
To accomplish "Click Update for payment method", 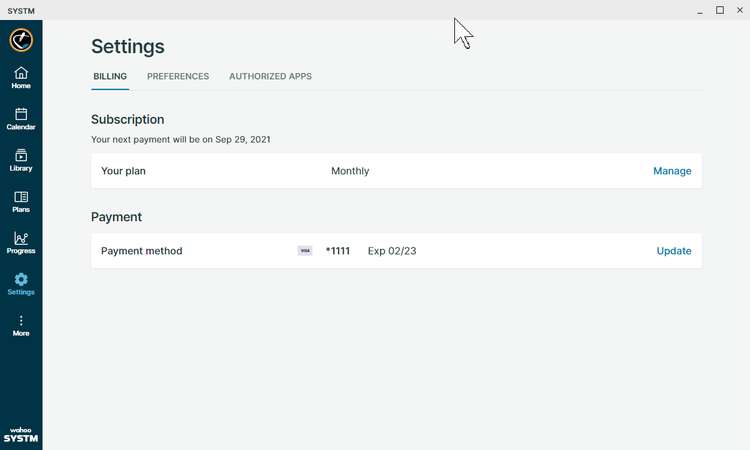I will [673, 251].
